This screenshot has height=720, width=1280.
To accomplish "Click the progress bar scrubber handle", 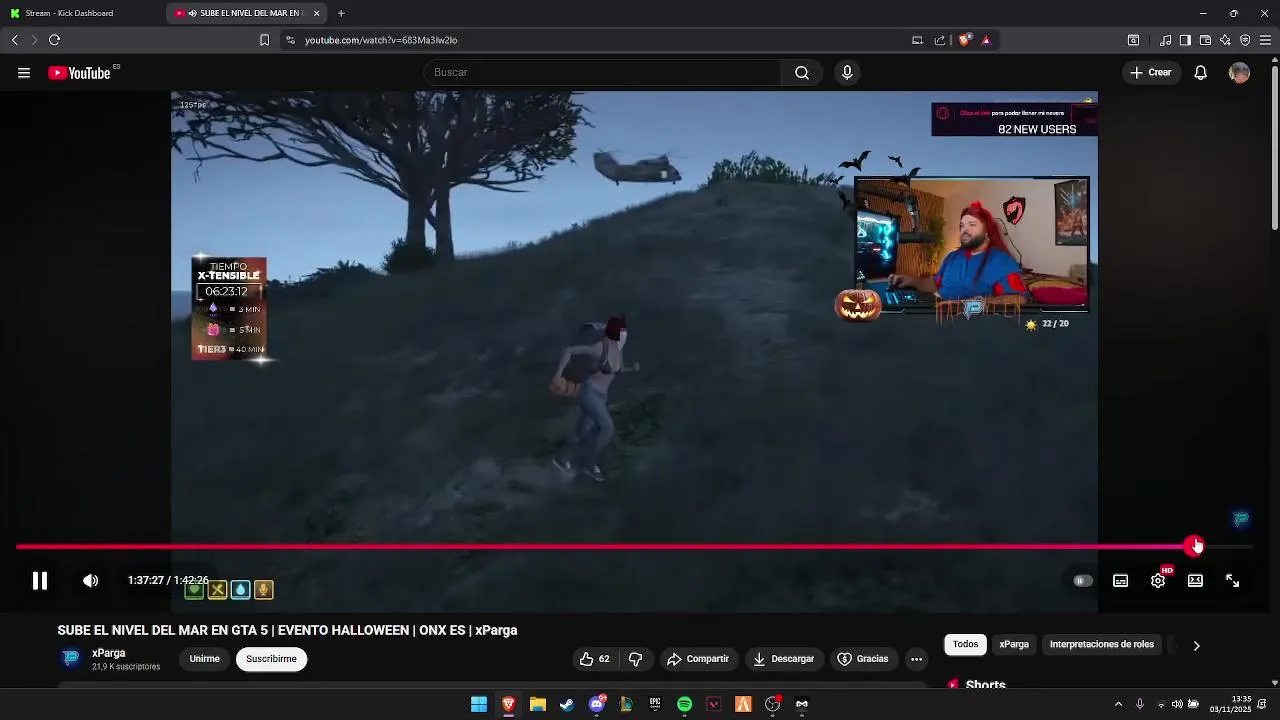I will pos(1193,546).
